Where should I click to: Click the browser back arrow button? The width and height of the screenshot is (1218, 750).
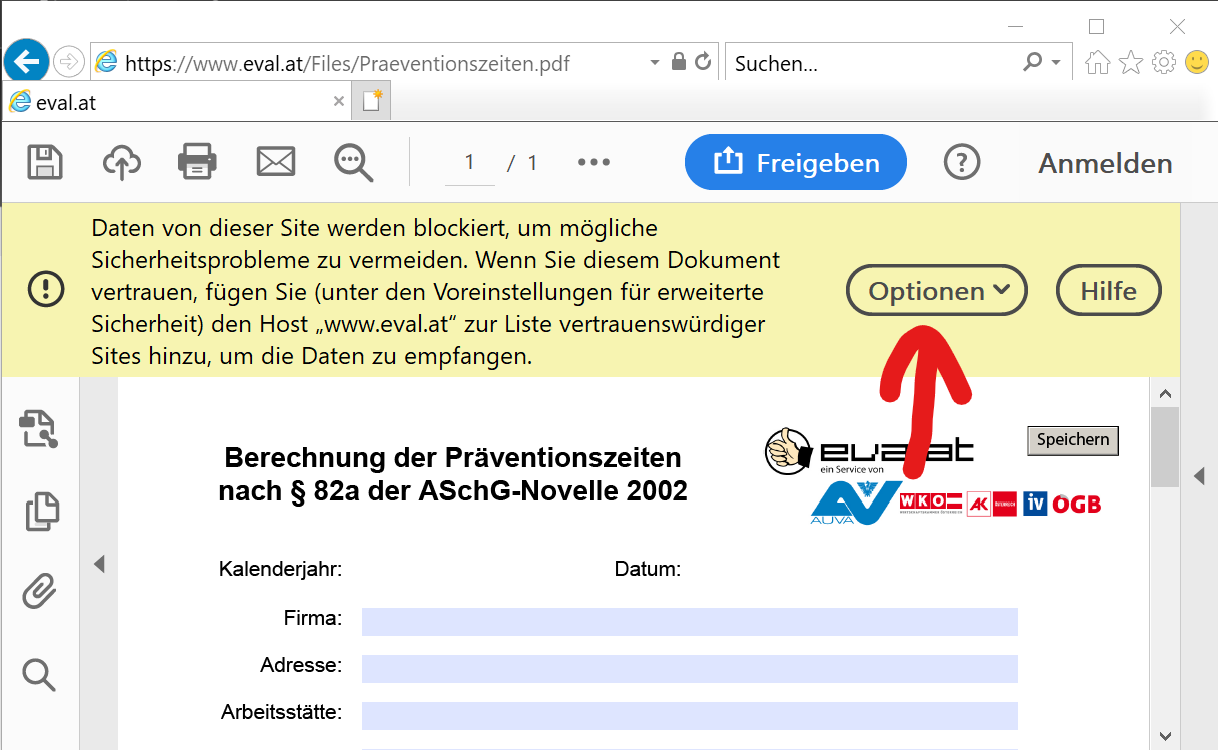[x=27, y=62]
